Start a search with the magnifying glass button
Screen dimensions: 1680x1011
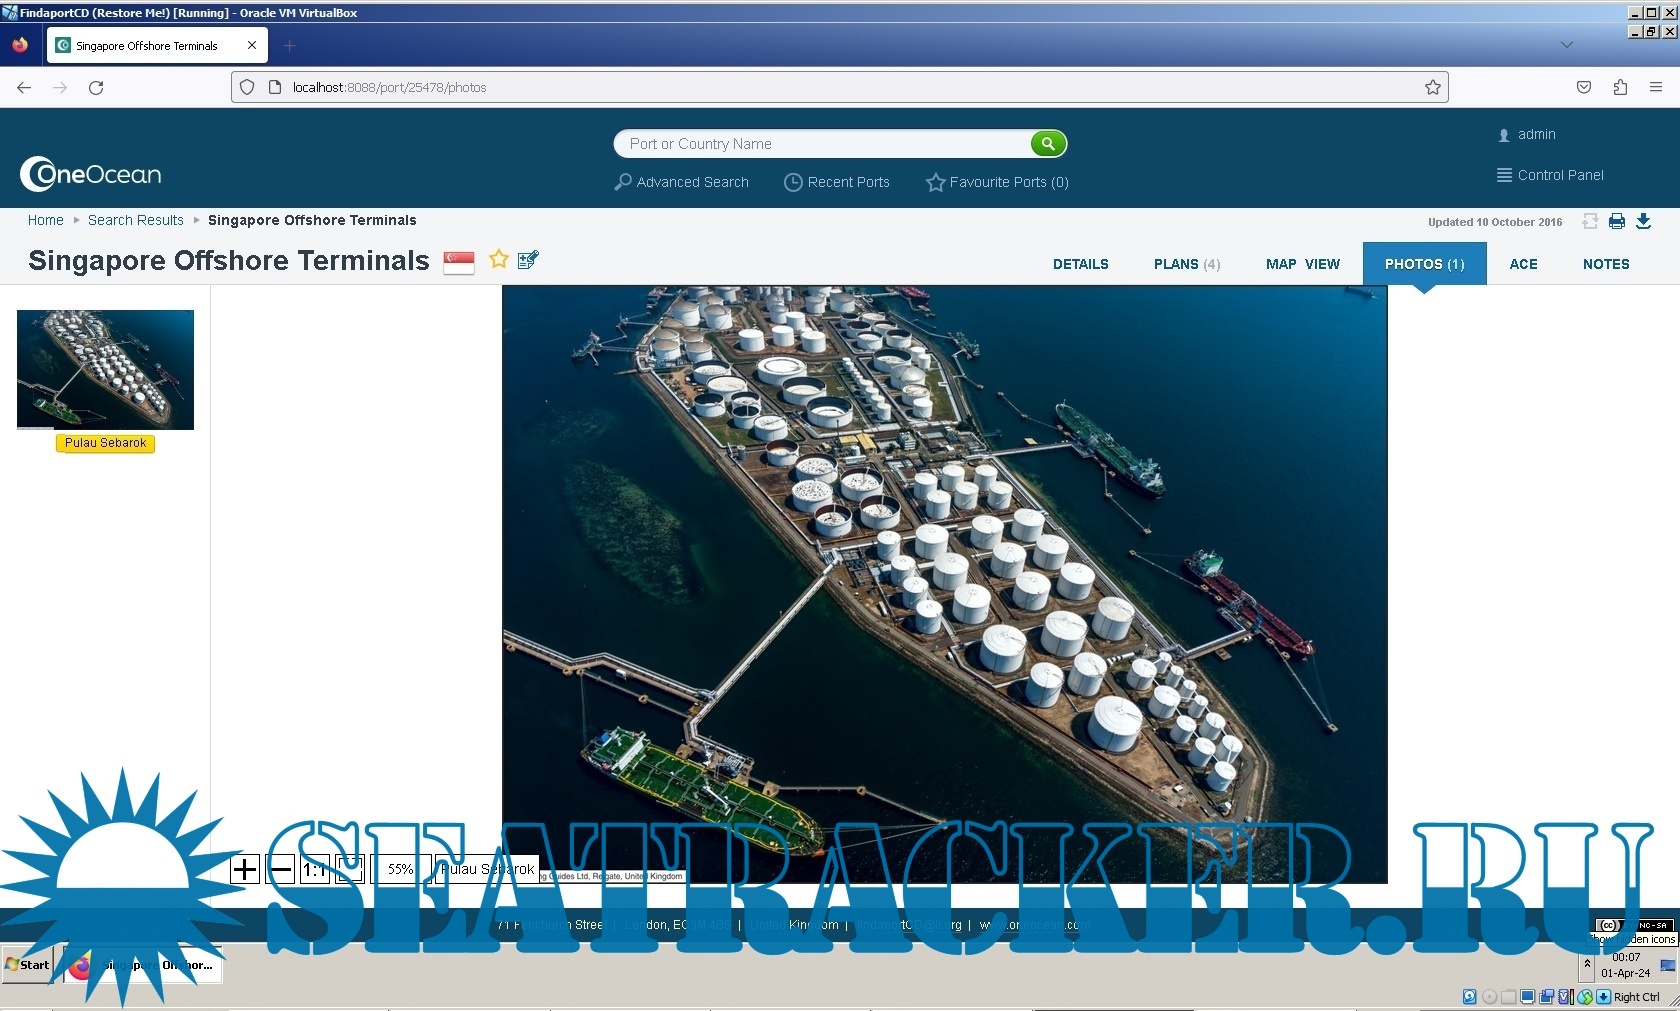pyautogui.click(x=1046, y=143)
